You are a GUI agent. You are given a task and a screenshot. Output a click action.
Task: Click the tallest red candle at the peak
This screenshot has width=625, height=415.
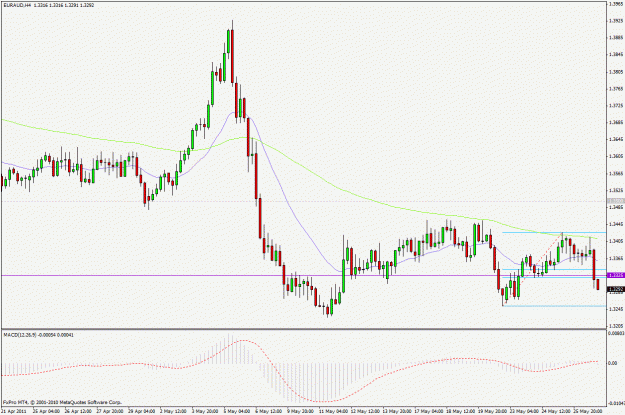pyautogui.click(x=232, y=56)
